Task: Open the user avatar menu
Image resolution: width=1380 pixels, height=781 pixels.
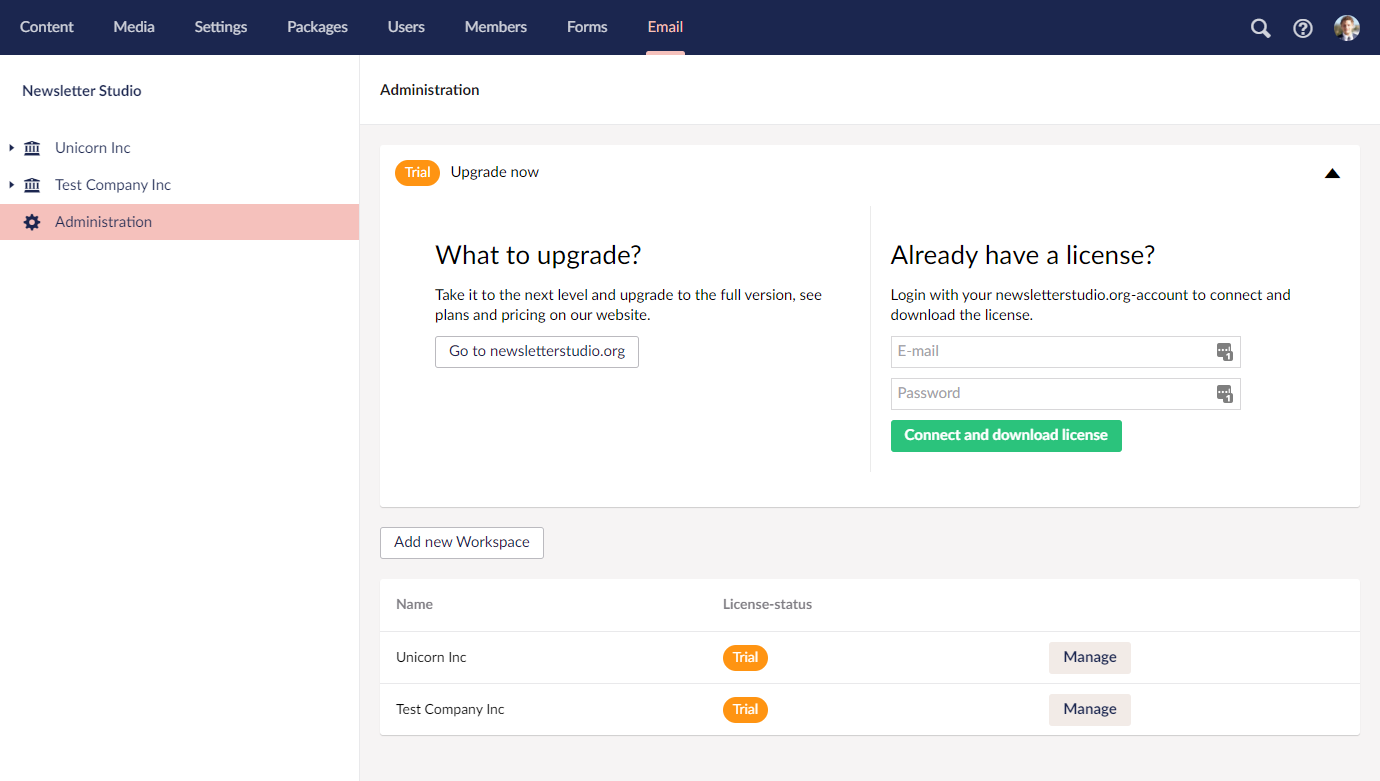Action: coord(1347,28)
